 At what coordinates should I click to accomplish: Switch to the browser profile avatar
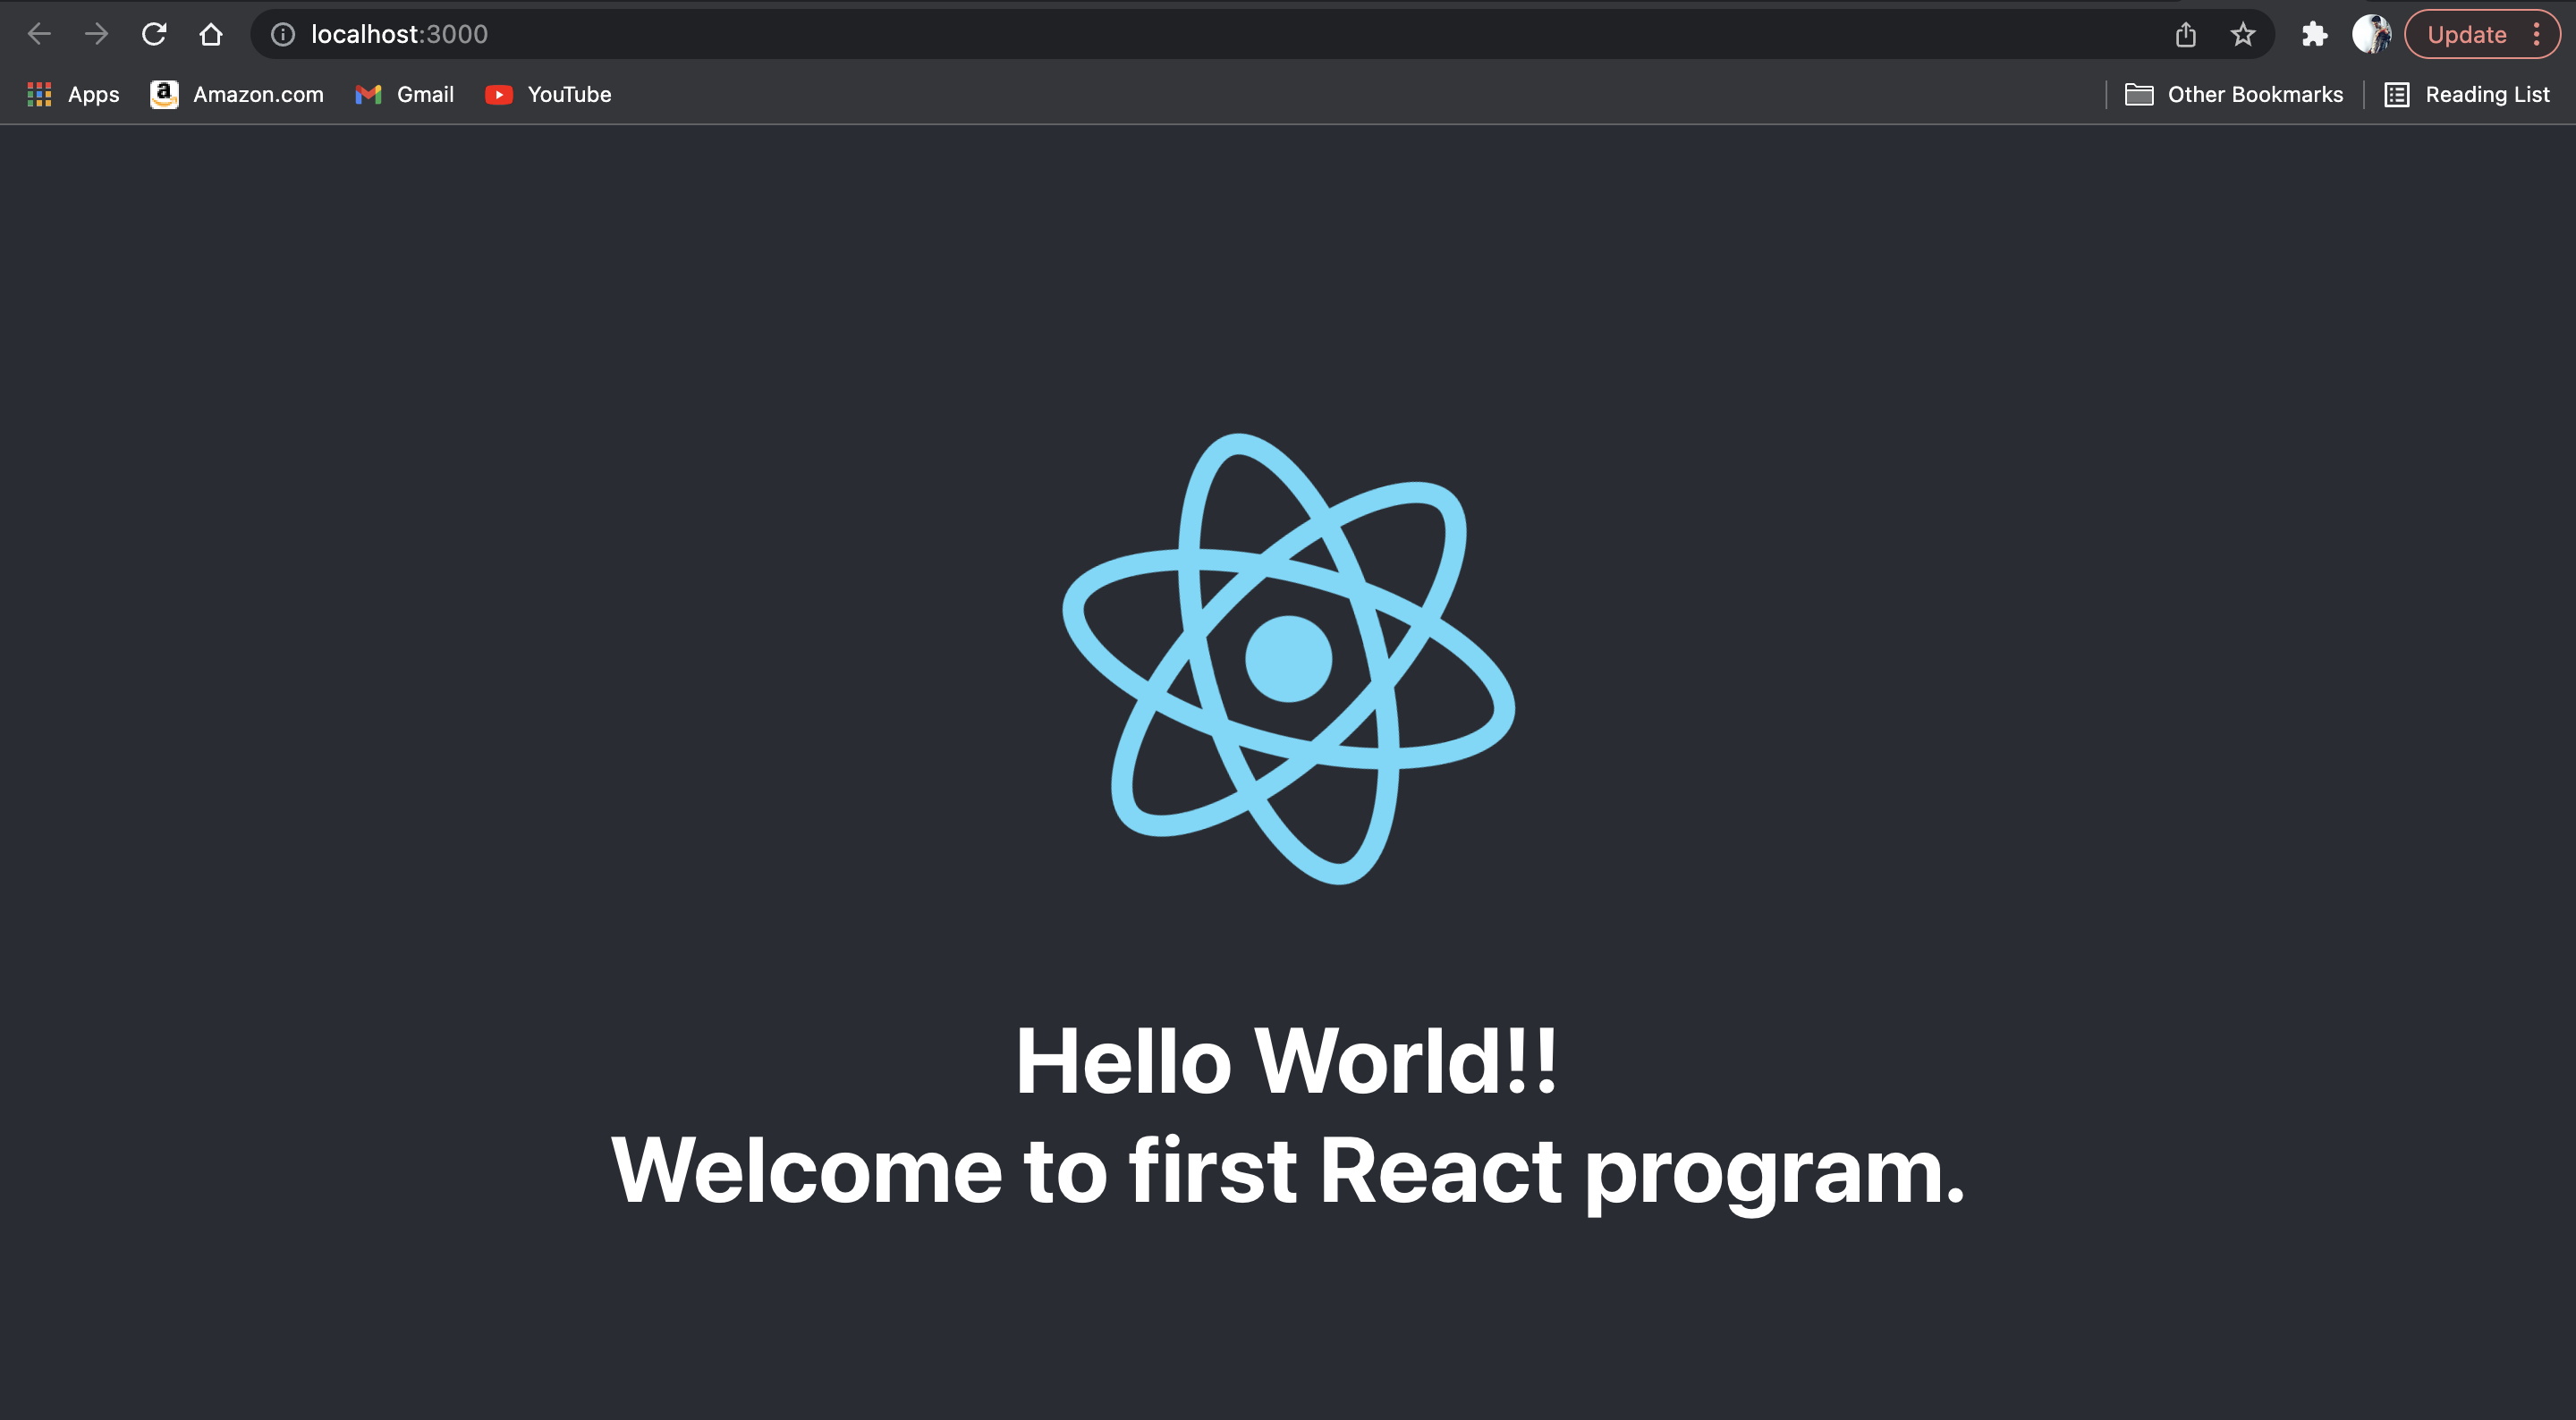click(2371, 33)
